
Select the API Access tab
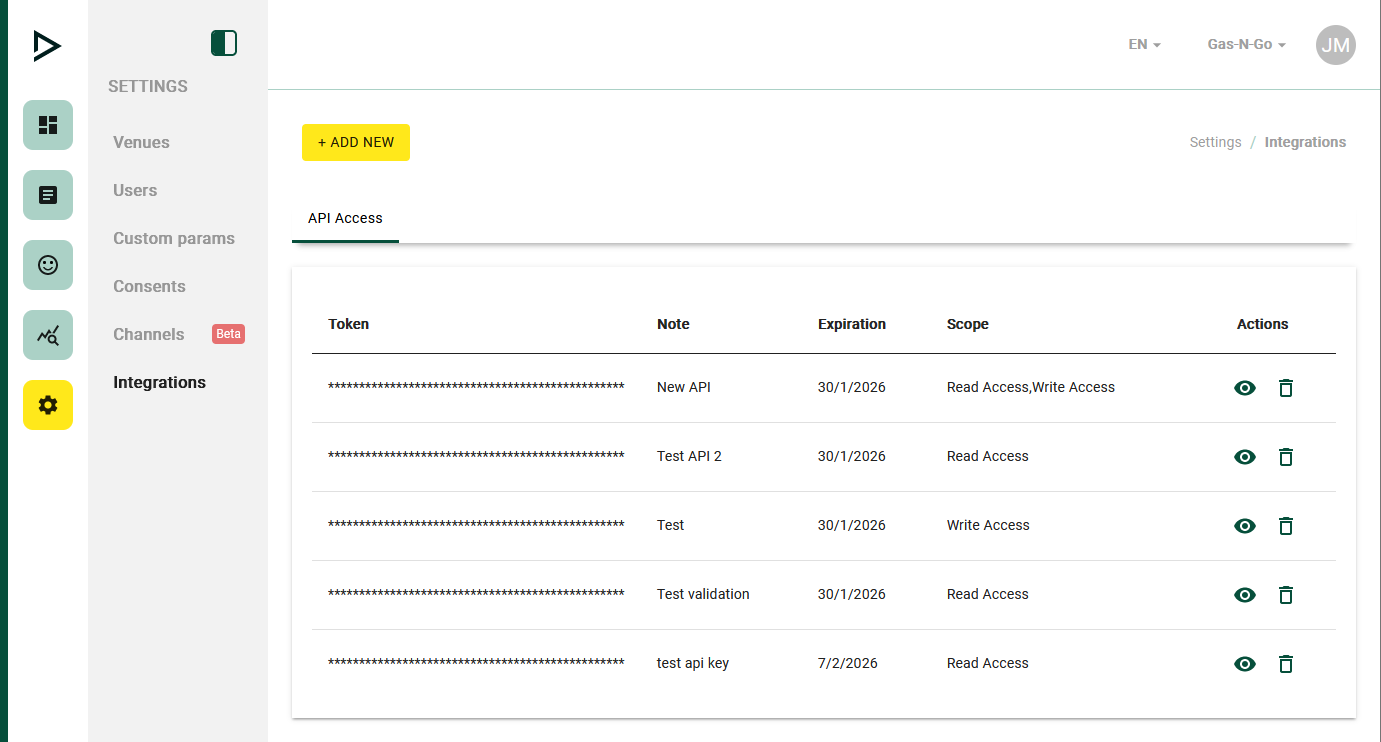345,218
